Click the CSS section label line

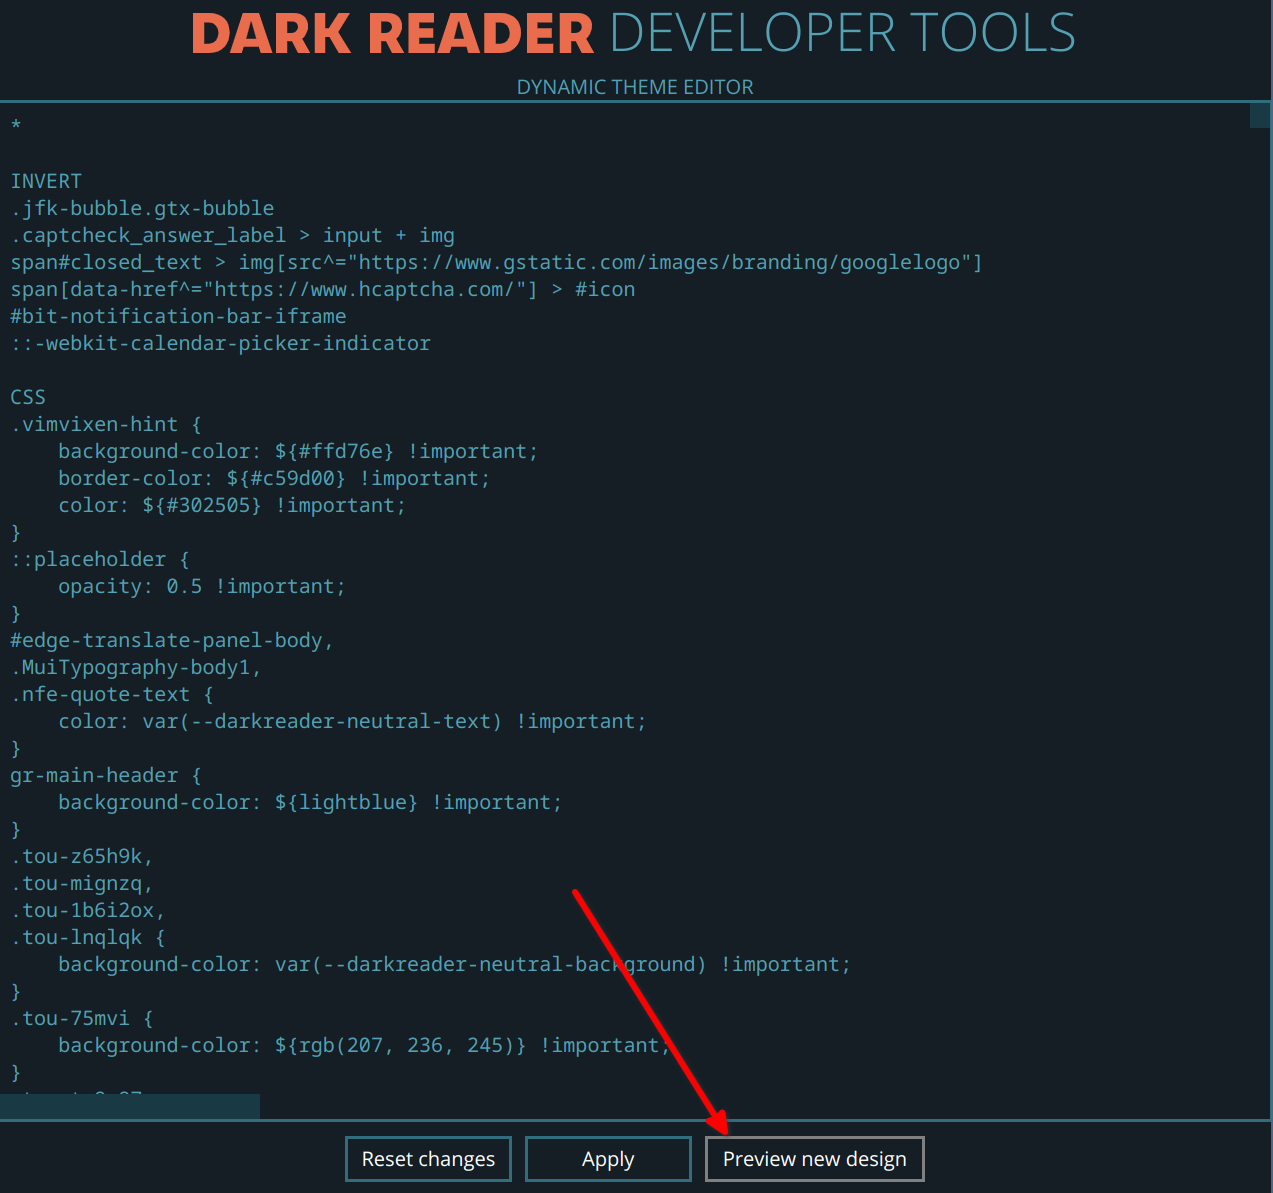pyautogui.click(x=27, y=396)
